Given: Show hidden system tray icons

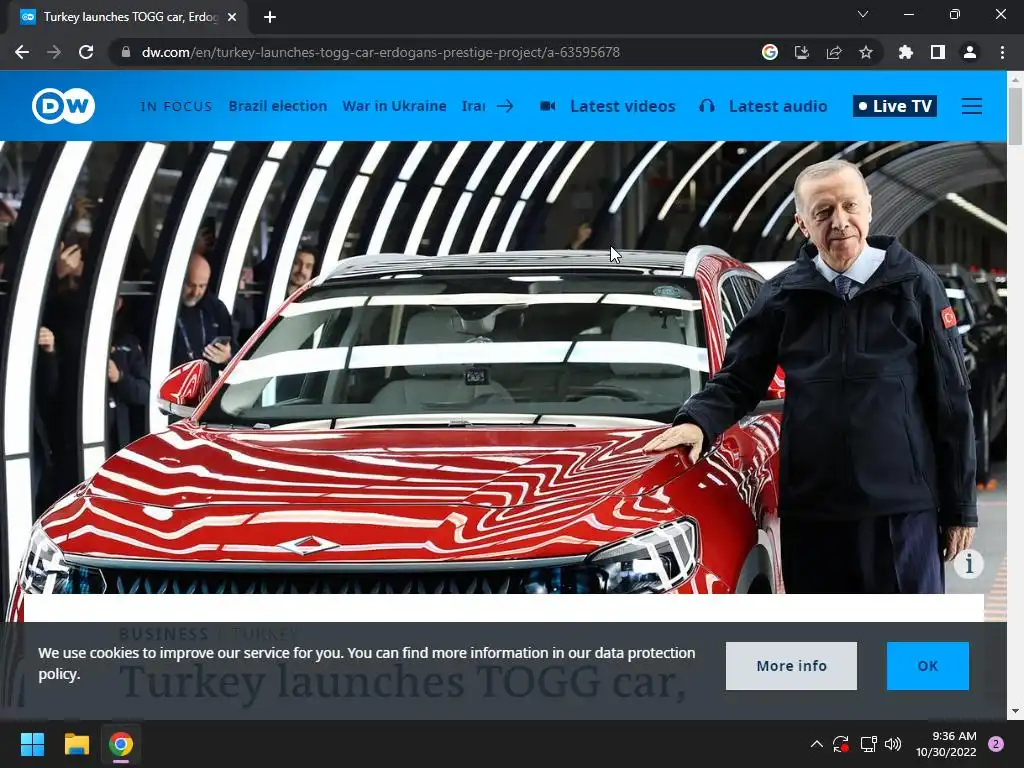Looking at the screenshot, I should [x=816, y=744].
